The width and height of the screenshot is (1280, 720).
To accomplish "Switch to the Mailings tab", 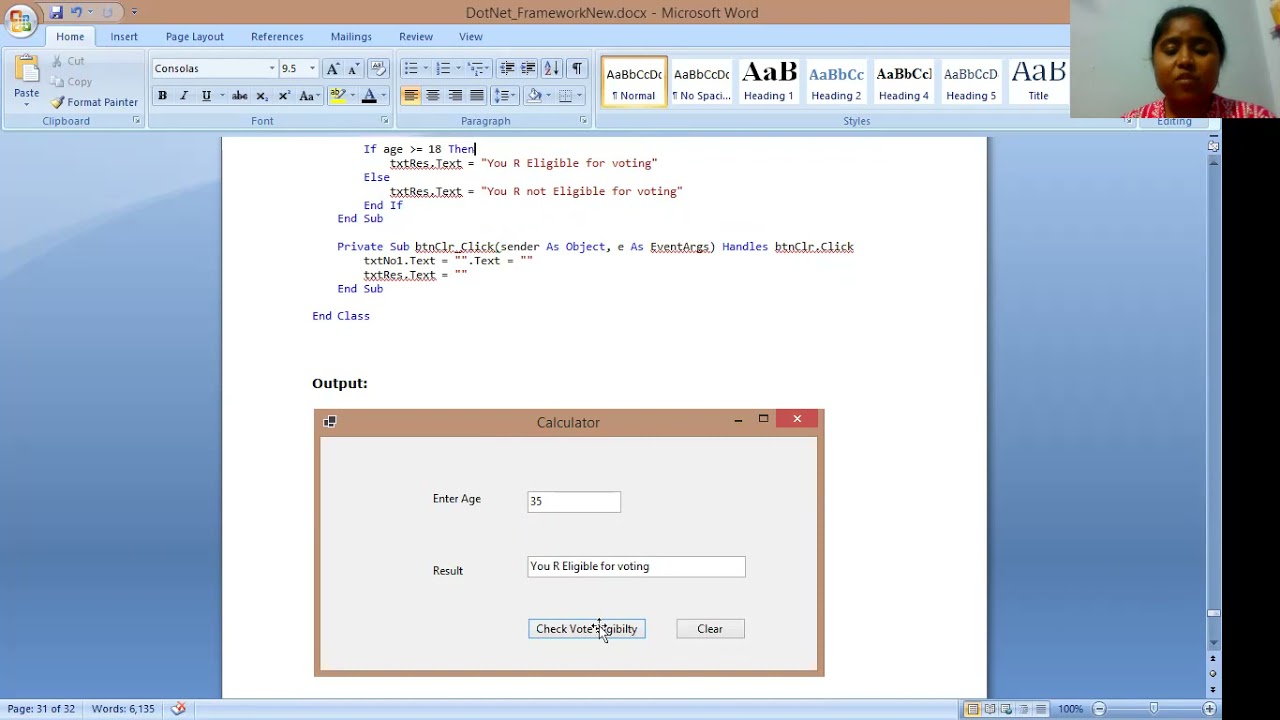I will coord(351,37).
